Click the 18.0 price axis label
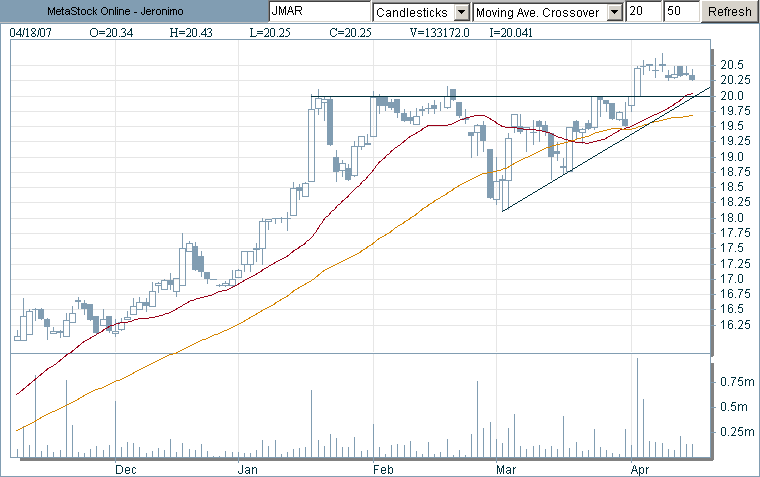Image resolution: width=760 pixels, height=477 pixels. coord(732,218)
